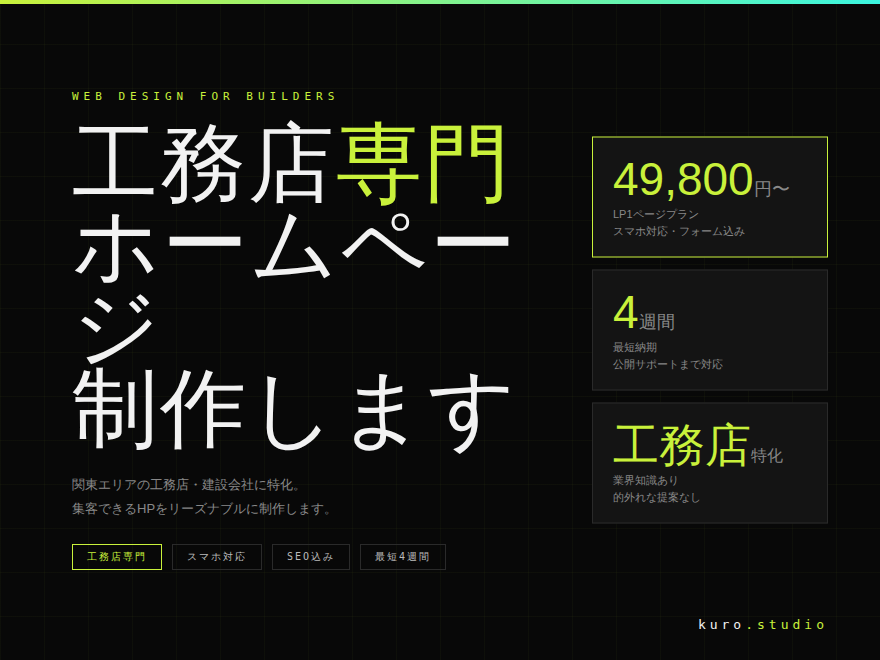
Task: Click the 的外れな提案なし text
Action: pyautogui.click(x=657, y=497)
